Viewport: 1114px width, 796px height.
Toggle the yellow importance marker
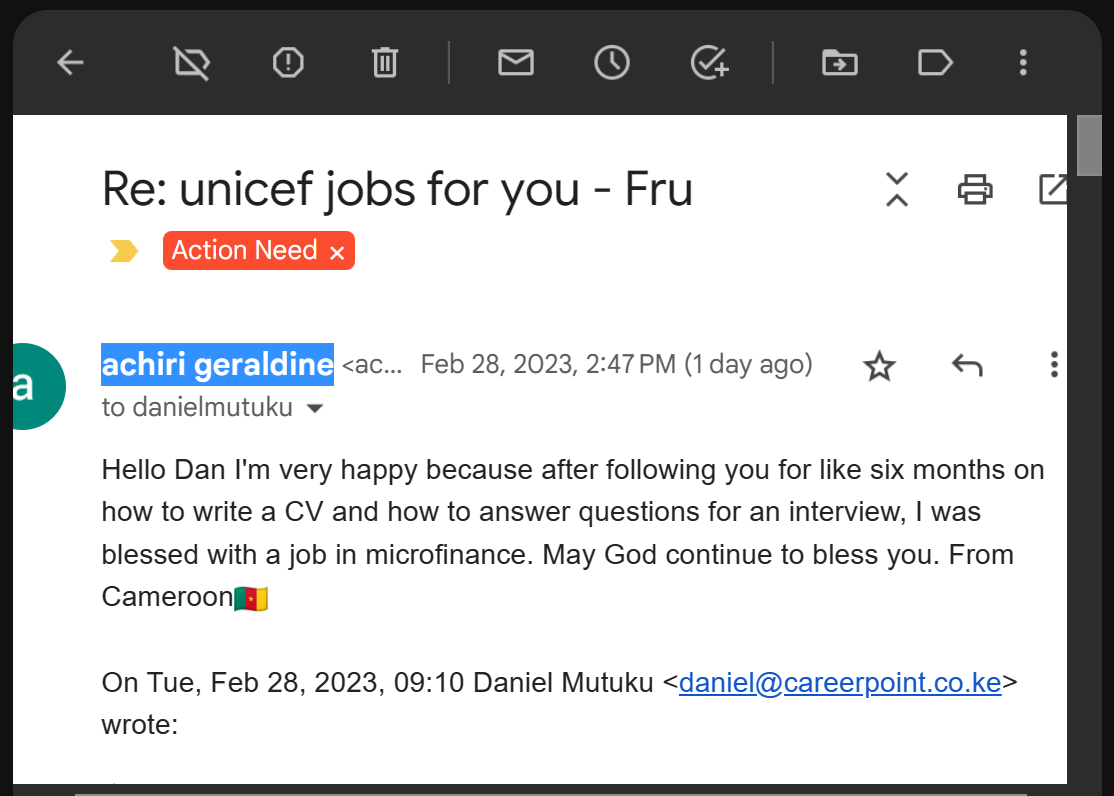tap(124, 251)
